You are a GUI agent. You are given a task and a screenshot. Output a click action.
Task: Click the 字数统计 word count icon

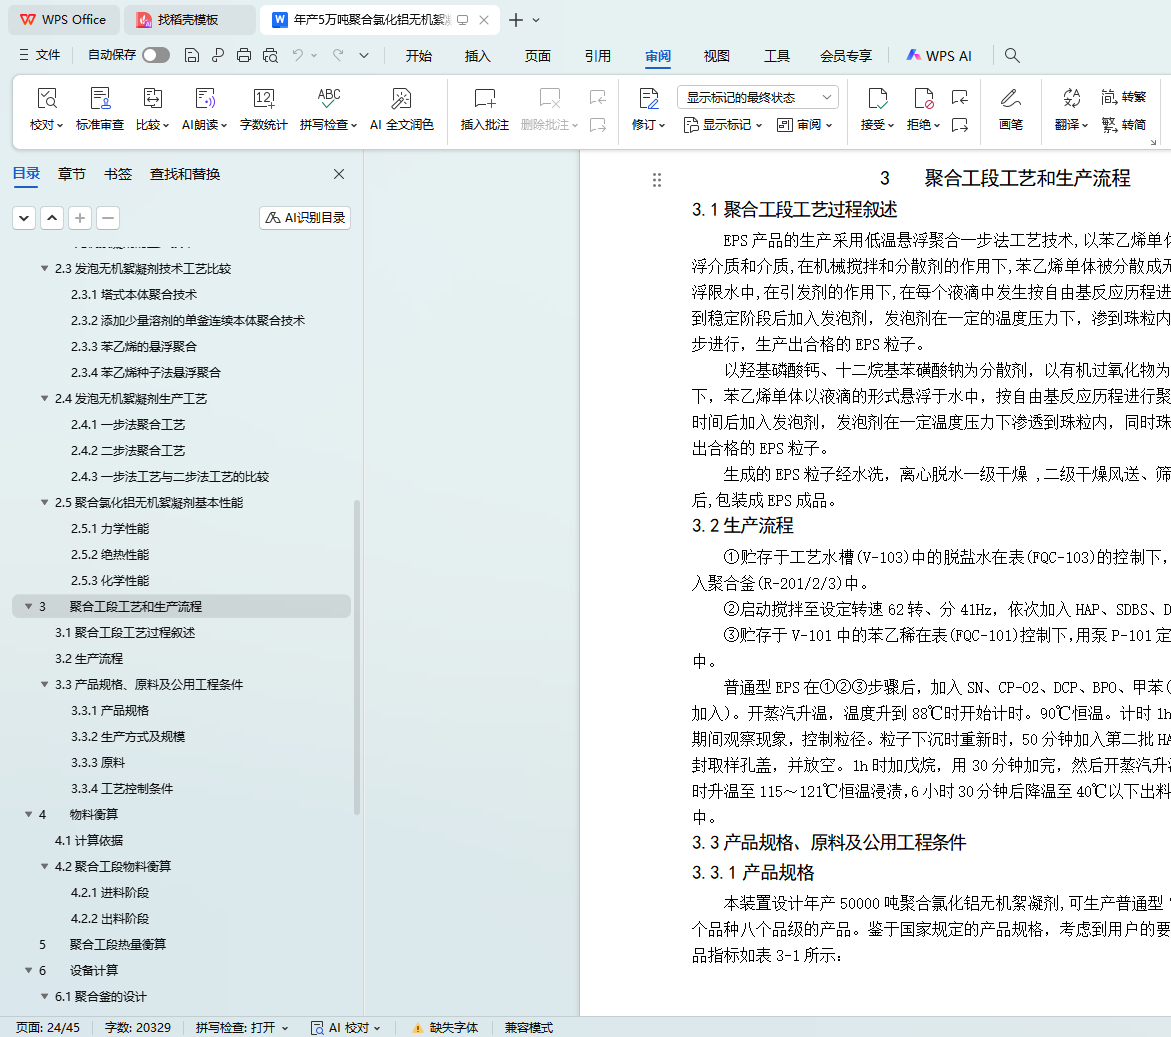[x=263, y=99]
